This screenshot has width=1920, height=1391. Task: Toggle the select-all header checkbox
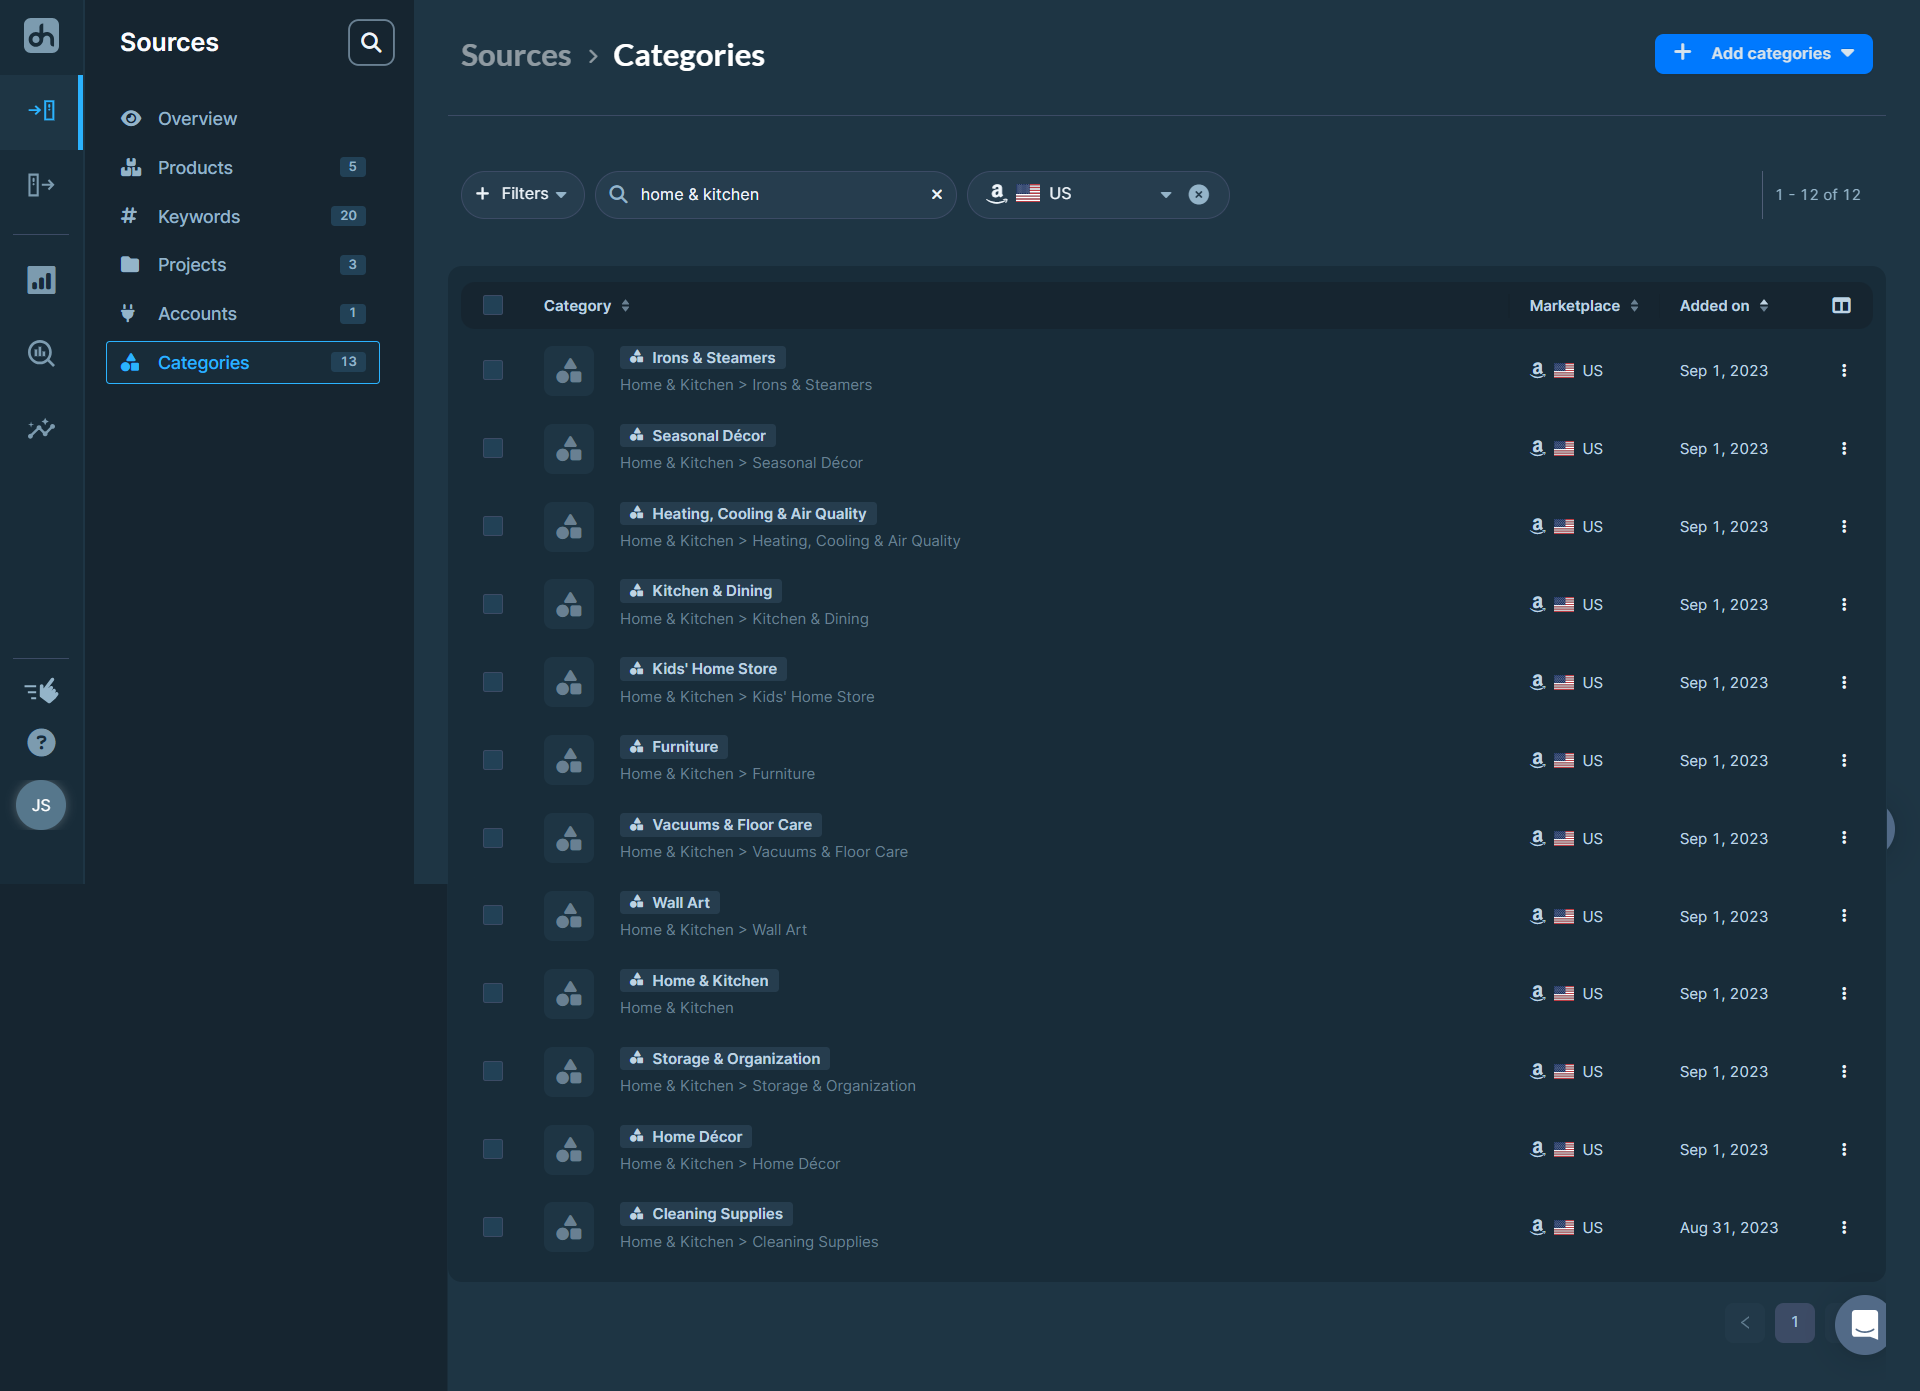(x=493, y=306)
